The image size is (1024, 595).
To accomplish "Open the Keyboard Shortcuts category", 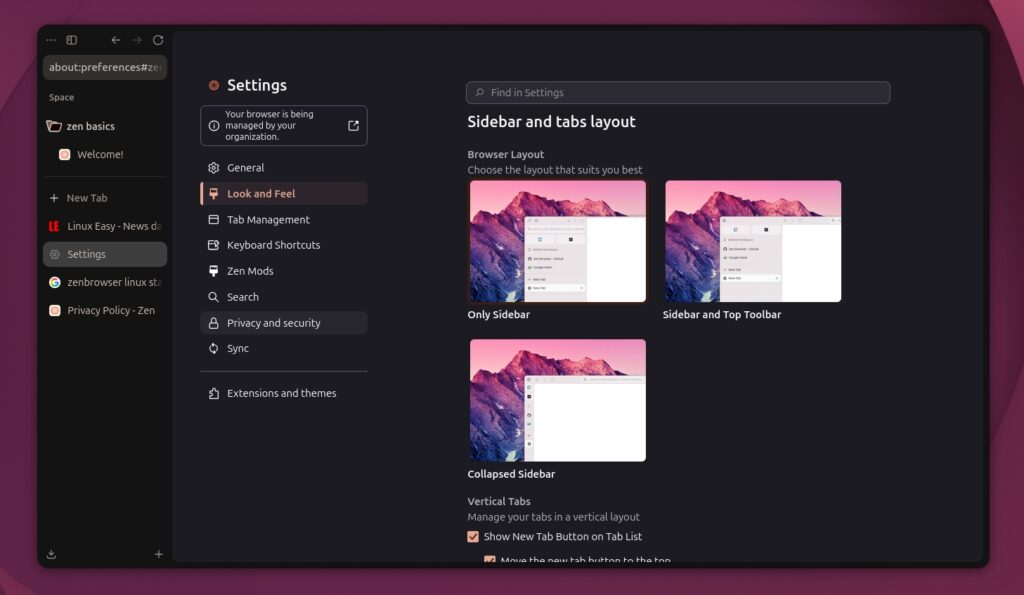I will [x=283, y=245].
